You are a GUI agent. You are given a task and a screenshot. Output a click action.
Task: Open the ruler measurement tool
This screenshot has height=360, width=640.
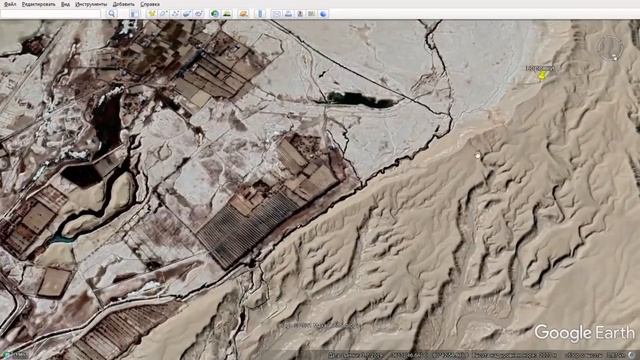coord(260,14)
